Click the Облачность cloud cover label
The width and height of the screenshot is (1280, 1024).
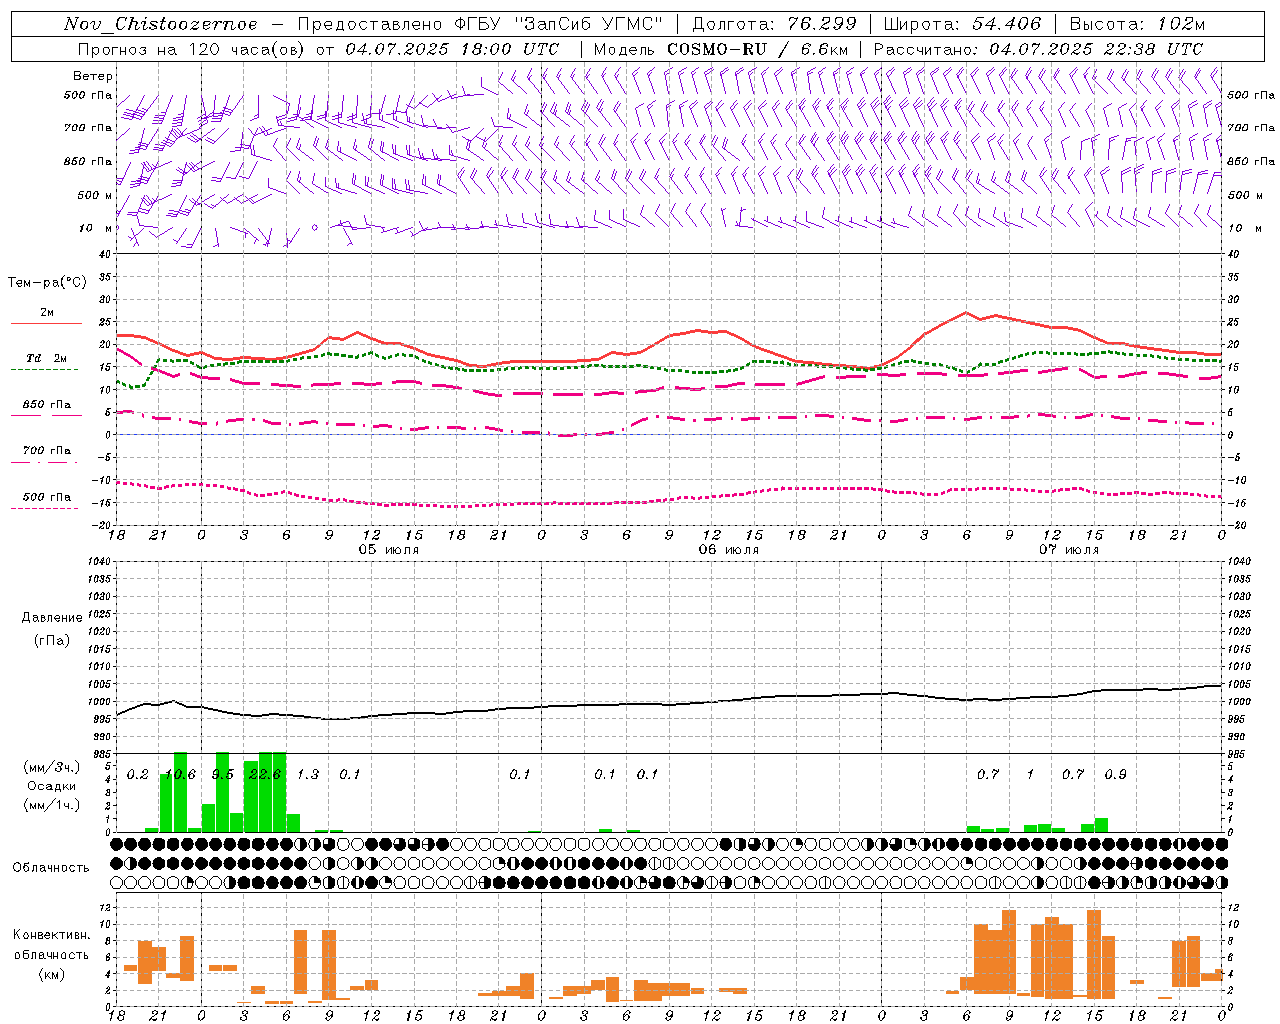[x=51, y=868]
